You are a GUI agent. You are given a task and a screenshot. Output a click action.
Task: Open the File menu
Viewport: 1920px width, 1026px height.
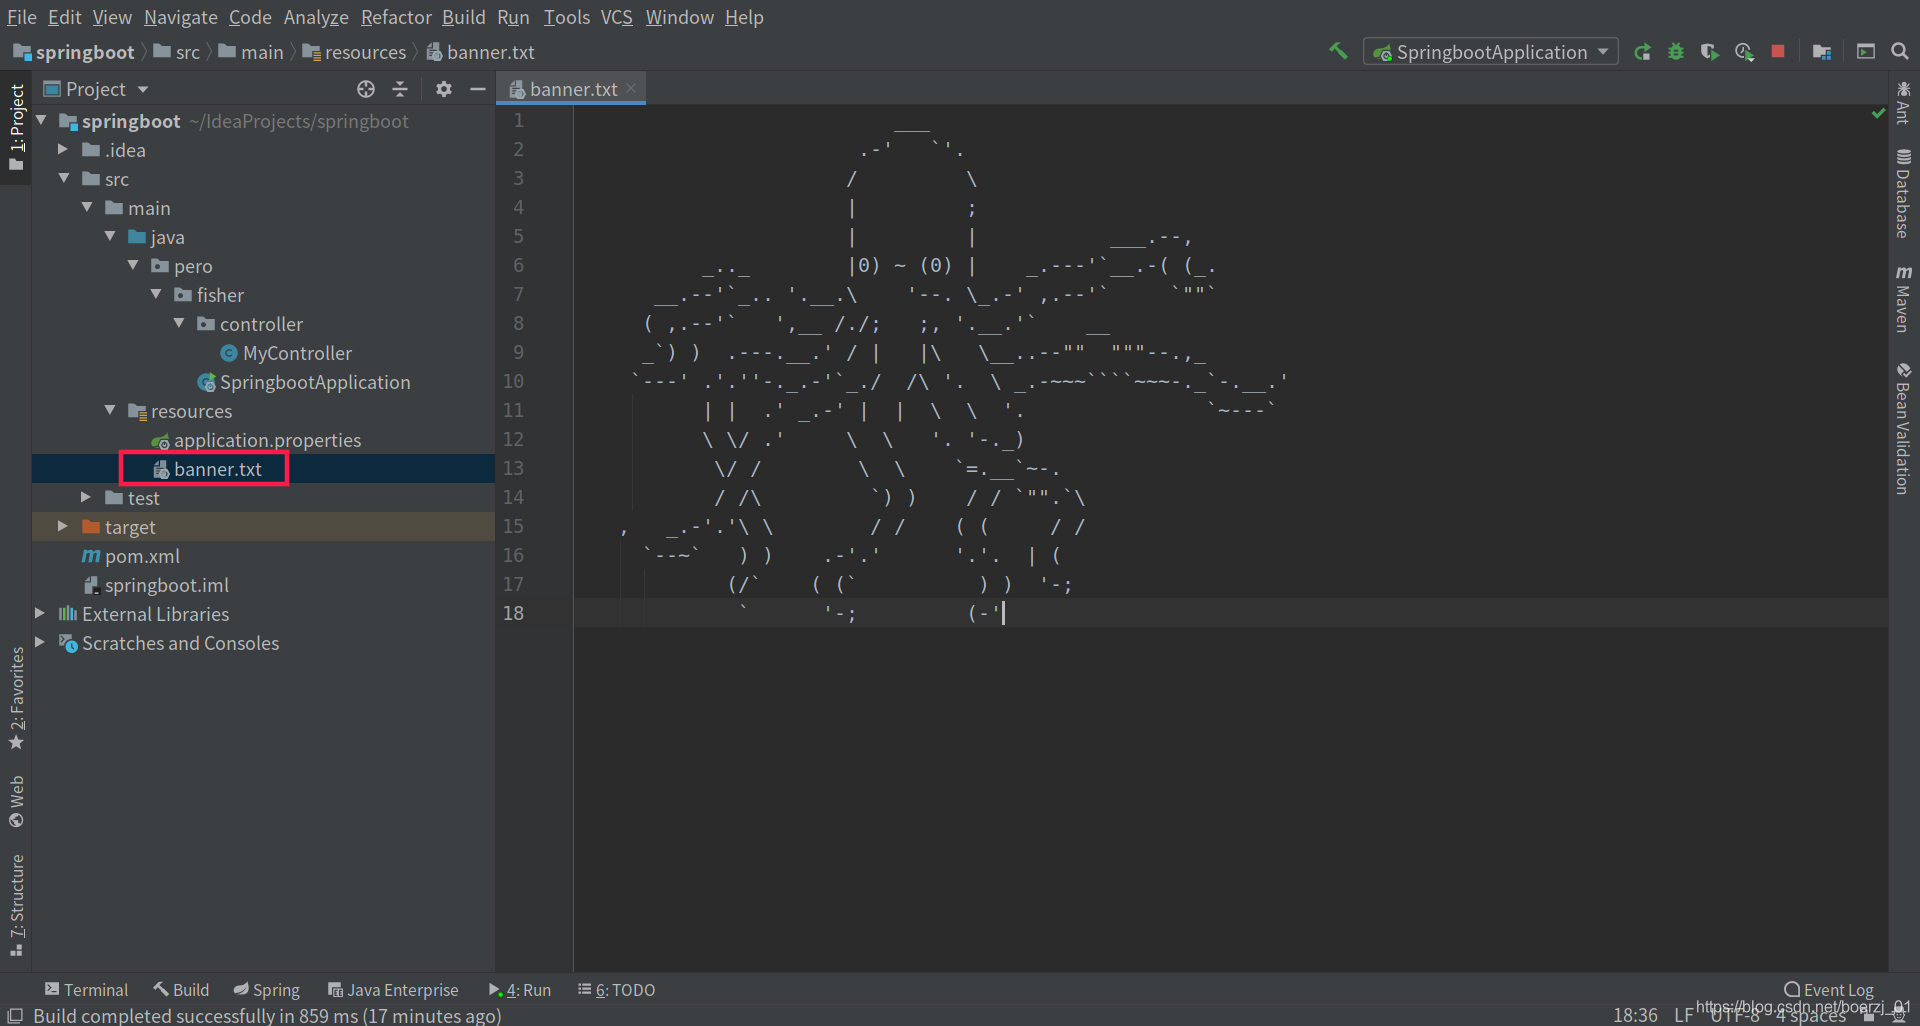(x=21, y=17)
